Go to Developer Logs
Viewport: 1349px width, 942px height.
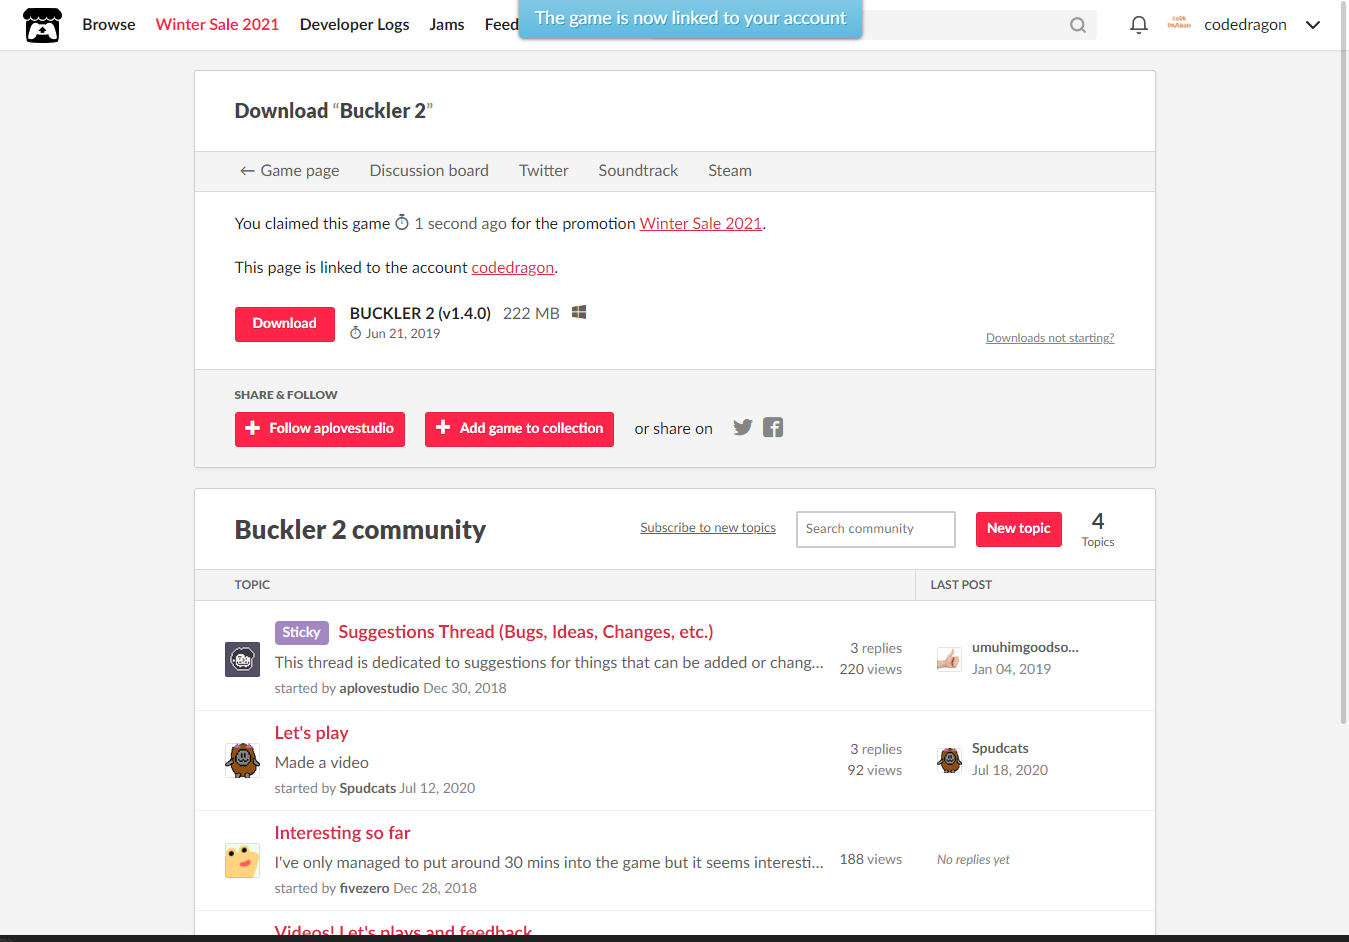click(x=354, y=25)
